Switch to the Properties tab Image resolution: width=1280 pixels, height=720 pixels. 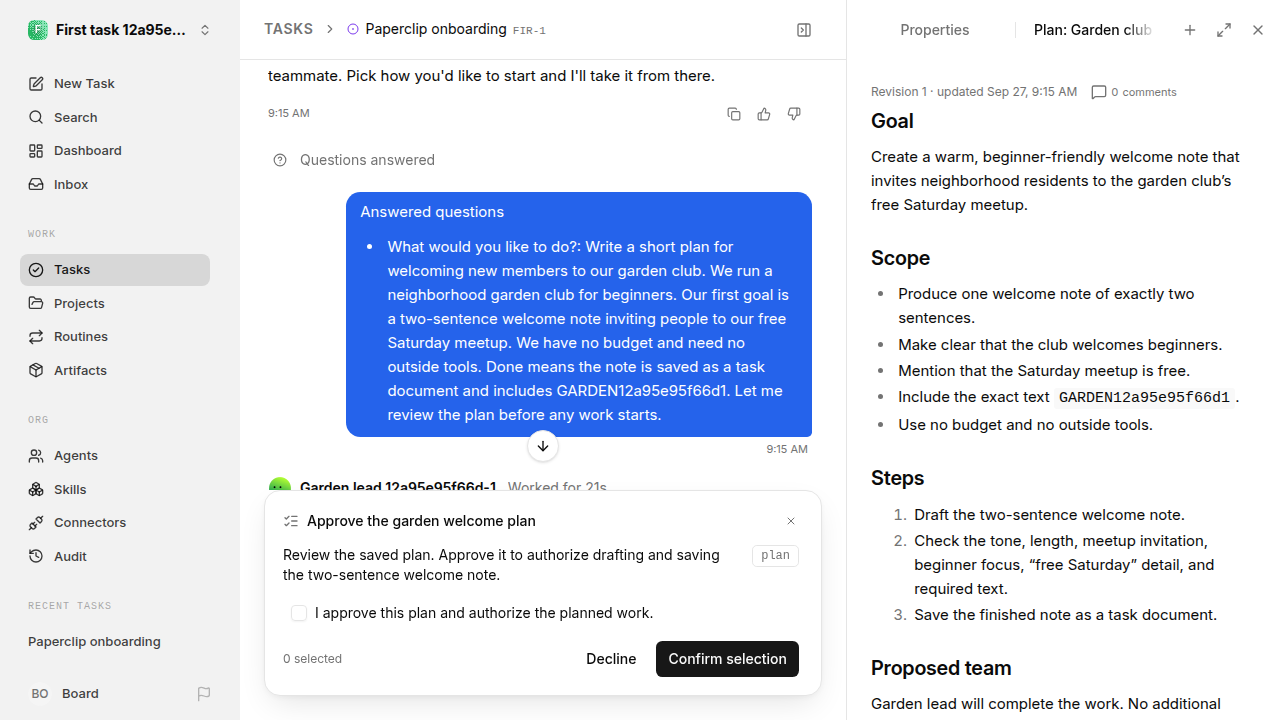click(x=934, y=30)
